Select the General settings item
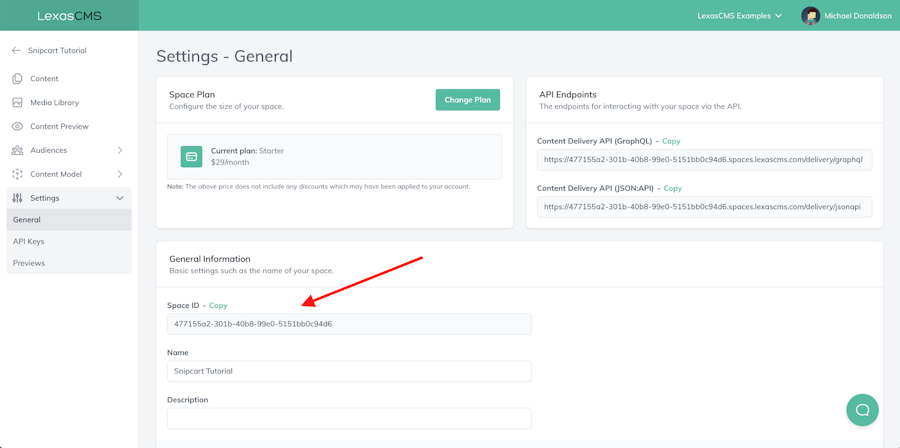 click(x=69, y=220)
